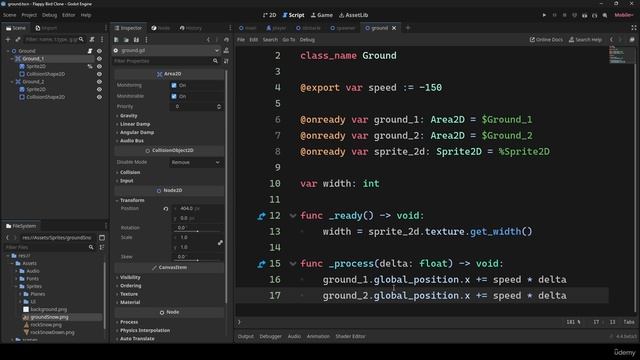Toggle visibility of CollisionShape2D under Ground_1
This screenshot has width=640, height=360.
click(x=99, y=74)
